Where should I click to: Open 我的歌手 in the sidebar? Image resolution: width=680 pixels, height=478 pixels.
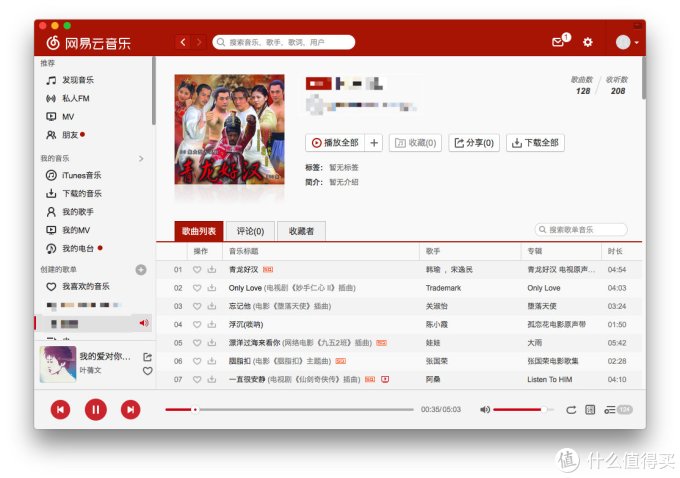click(70, 212)
